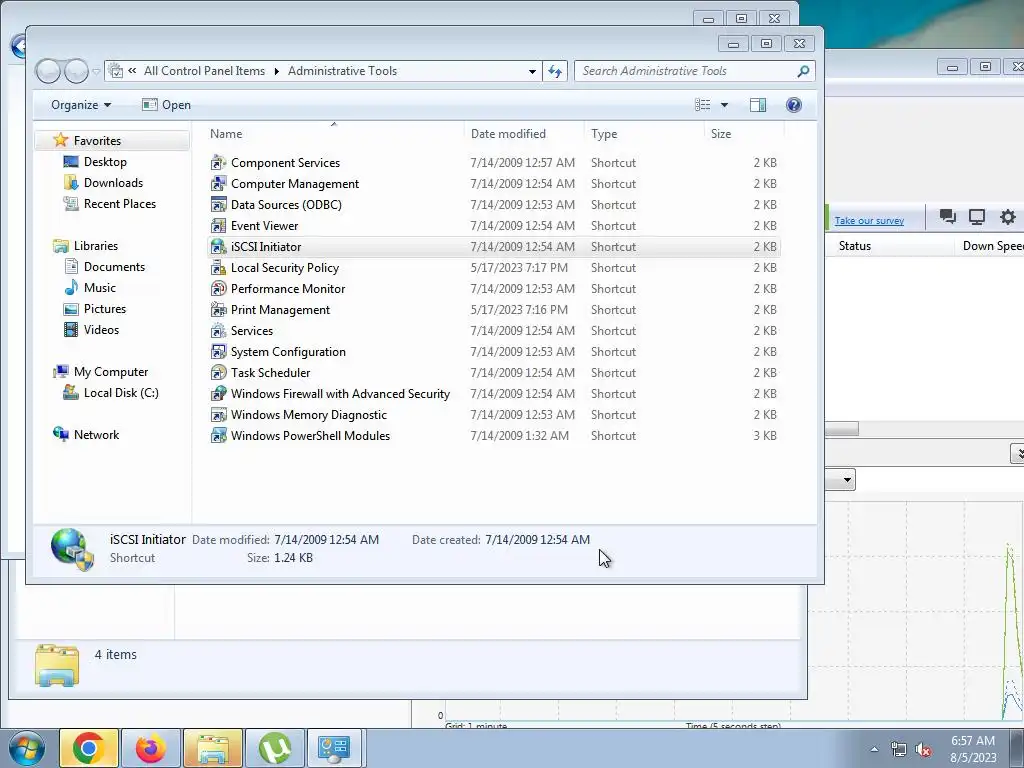This screenshot has width=1024, height=768.
Task: Switch to uTorrent on the taskbar
Action: (x=275, y=748)
